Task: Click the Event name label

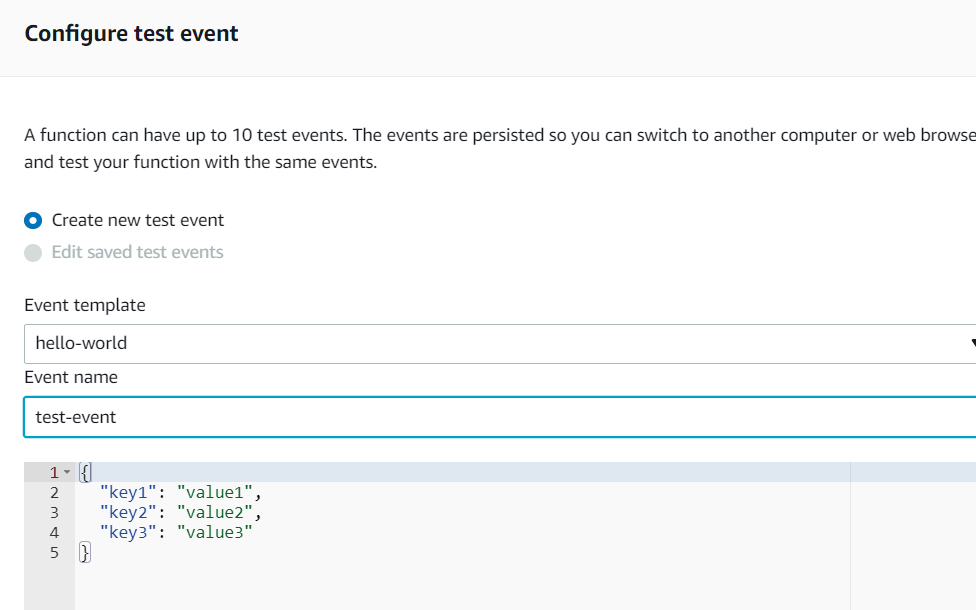Action: 71,377
